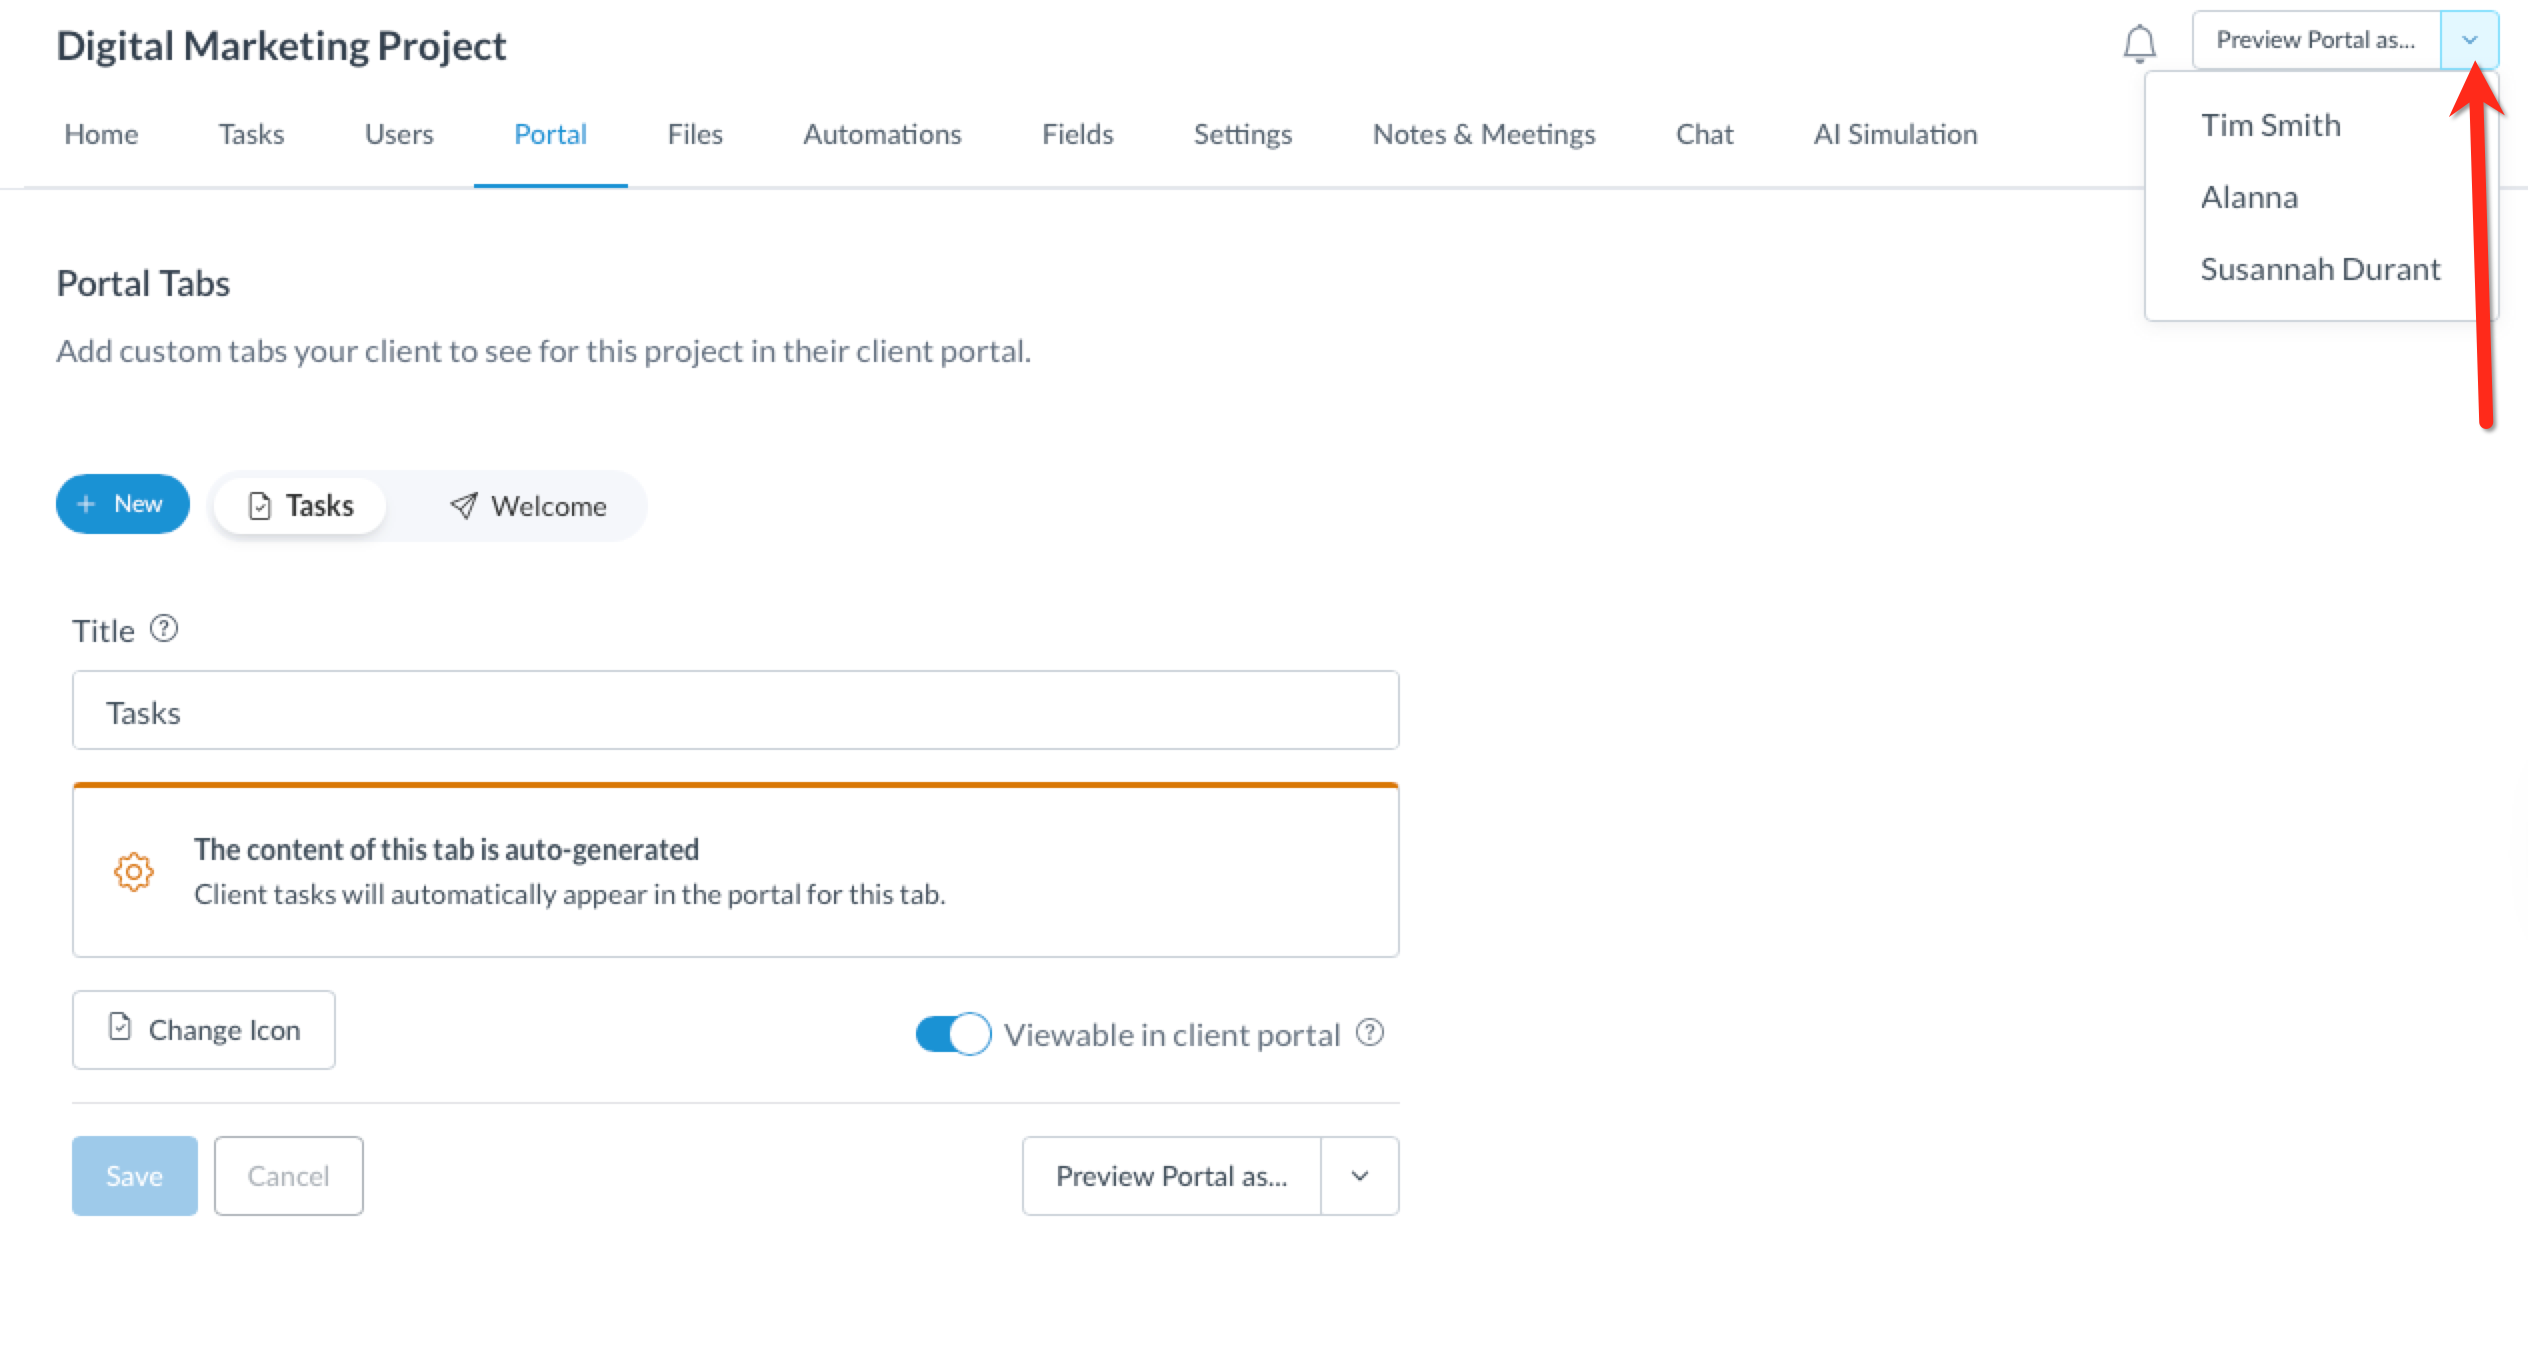Click the orange gear auto-generated icon

point(133,871)
